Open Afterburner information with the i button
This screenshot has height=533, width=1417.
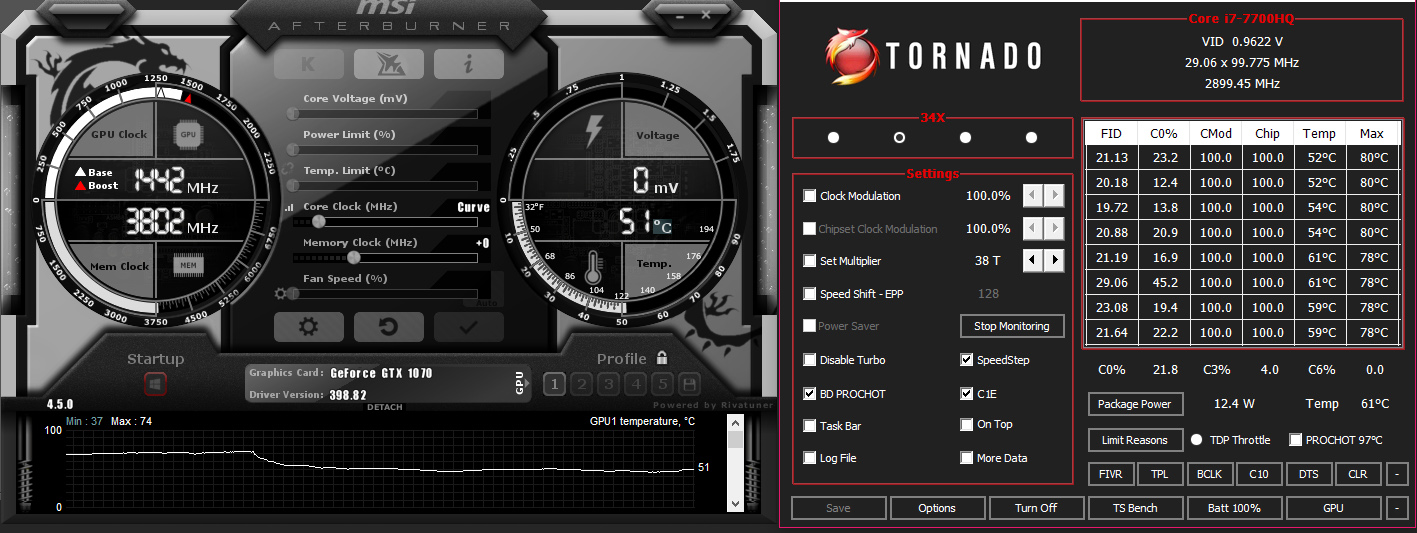(468, 64)
